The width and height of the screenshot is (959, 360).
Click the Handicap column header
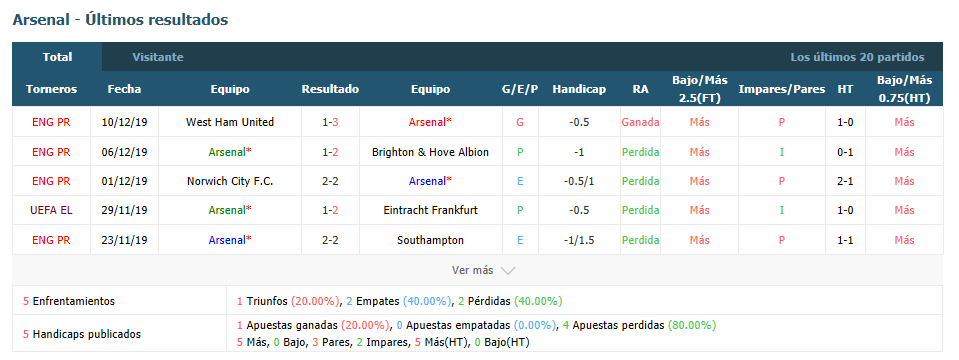click(579, 89)
